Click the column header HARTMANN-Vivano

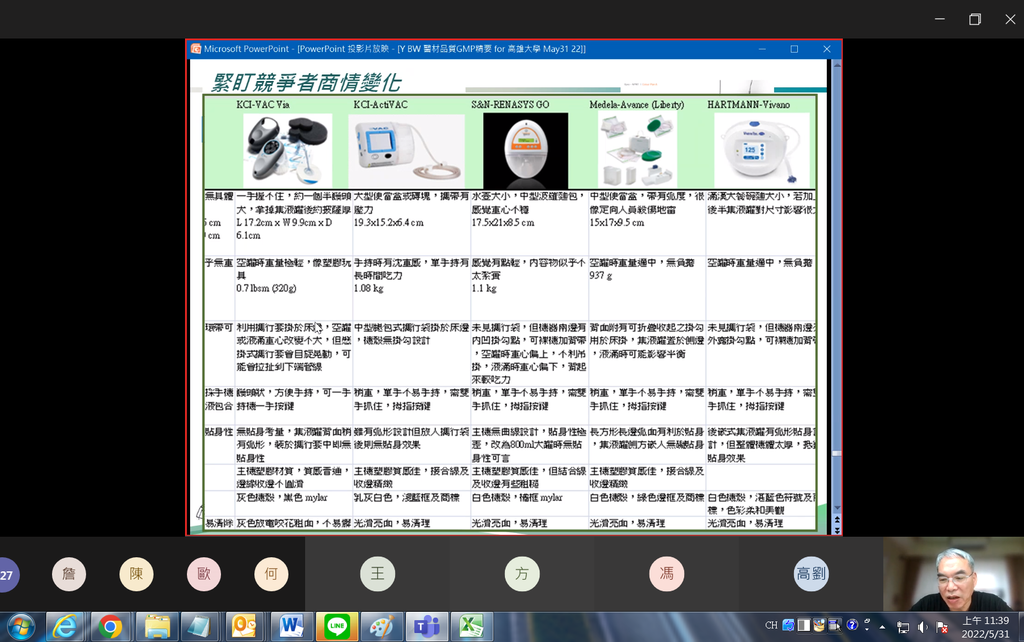(x=748, y=104)
